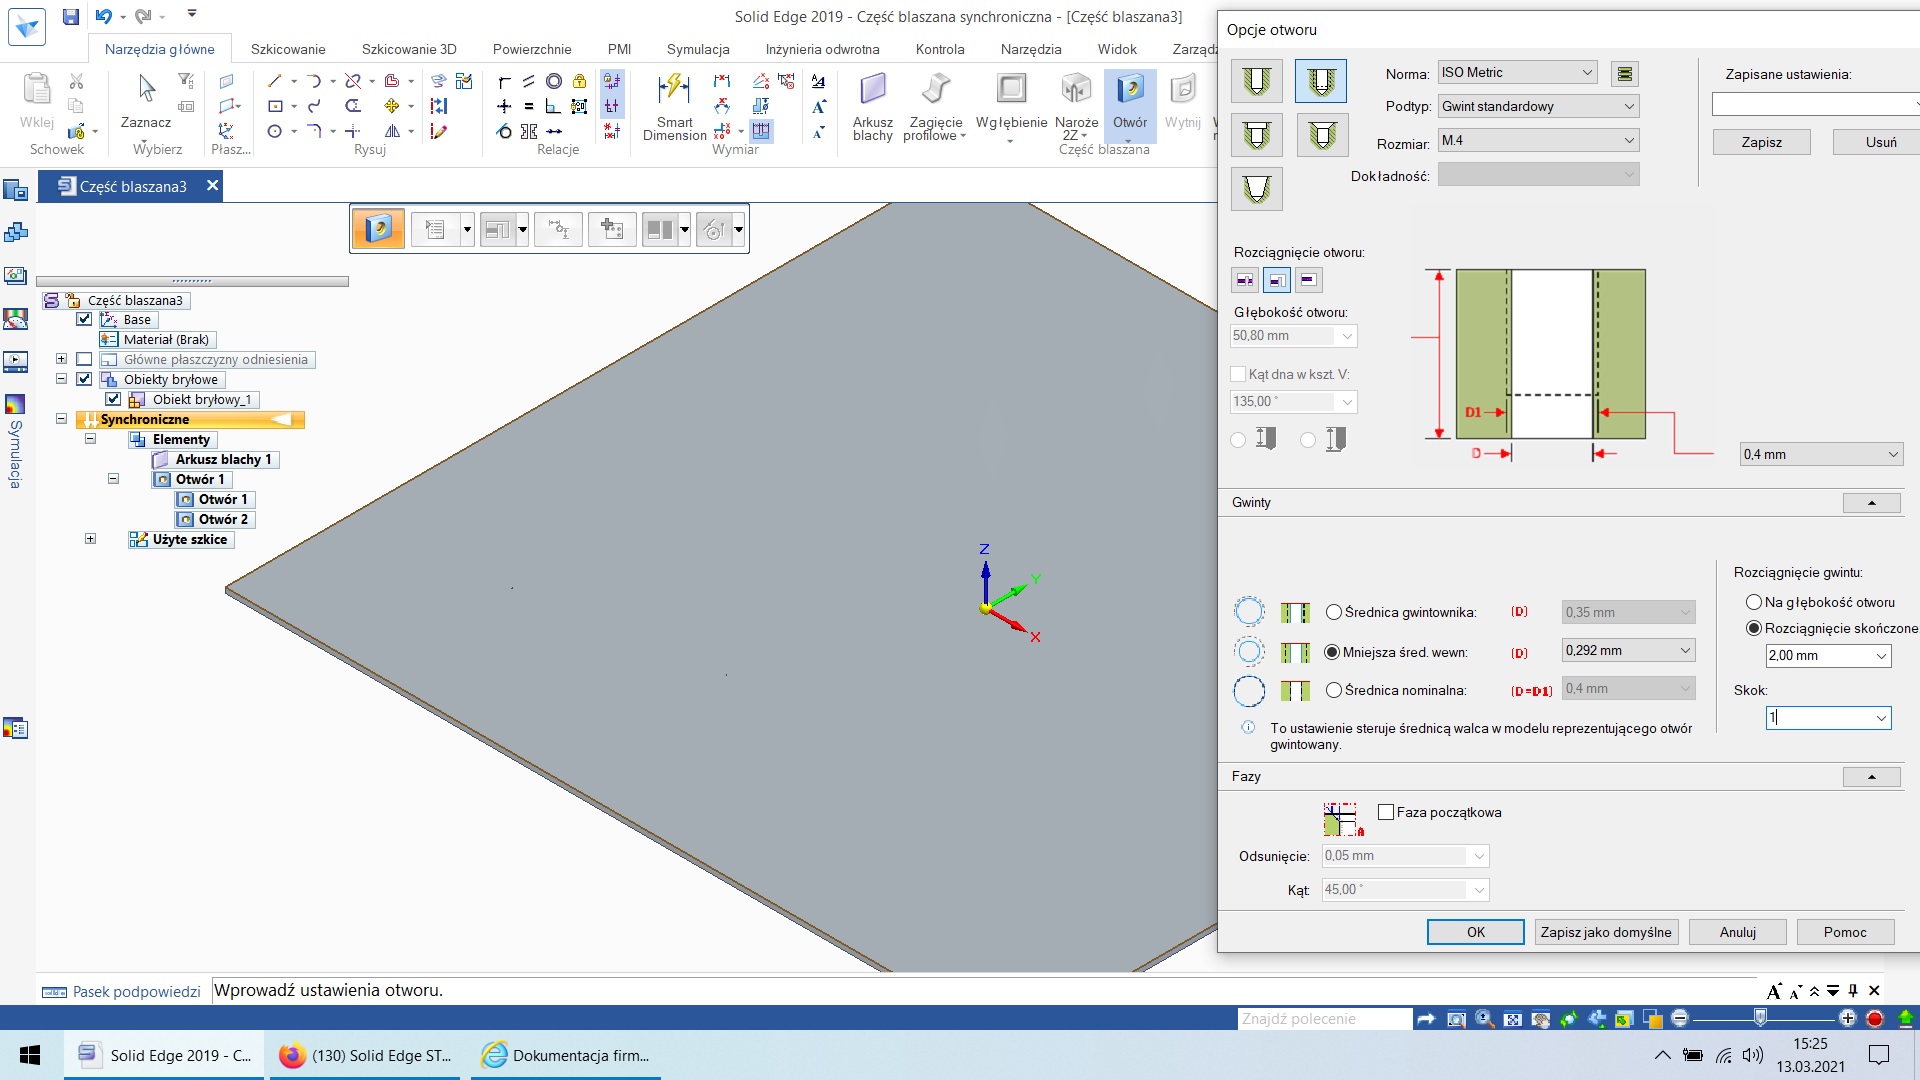This screenshot has width=1920, height=1080.
Task: Switch to the Szkicowanie ribbon tab
Action: [x=288, y=49]
